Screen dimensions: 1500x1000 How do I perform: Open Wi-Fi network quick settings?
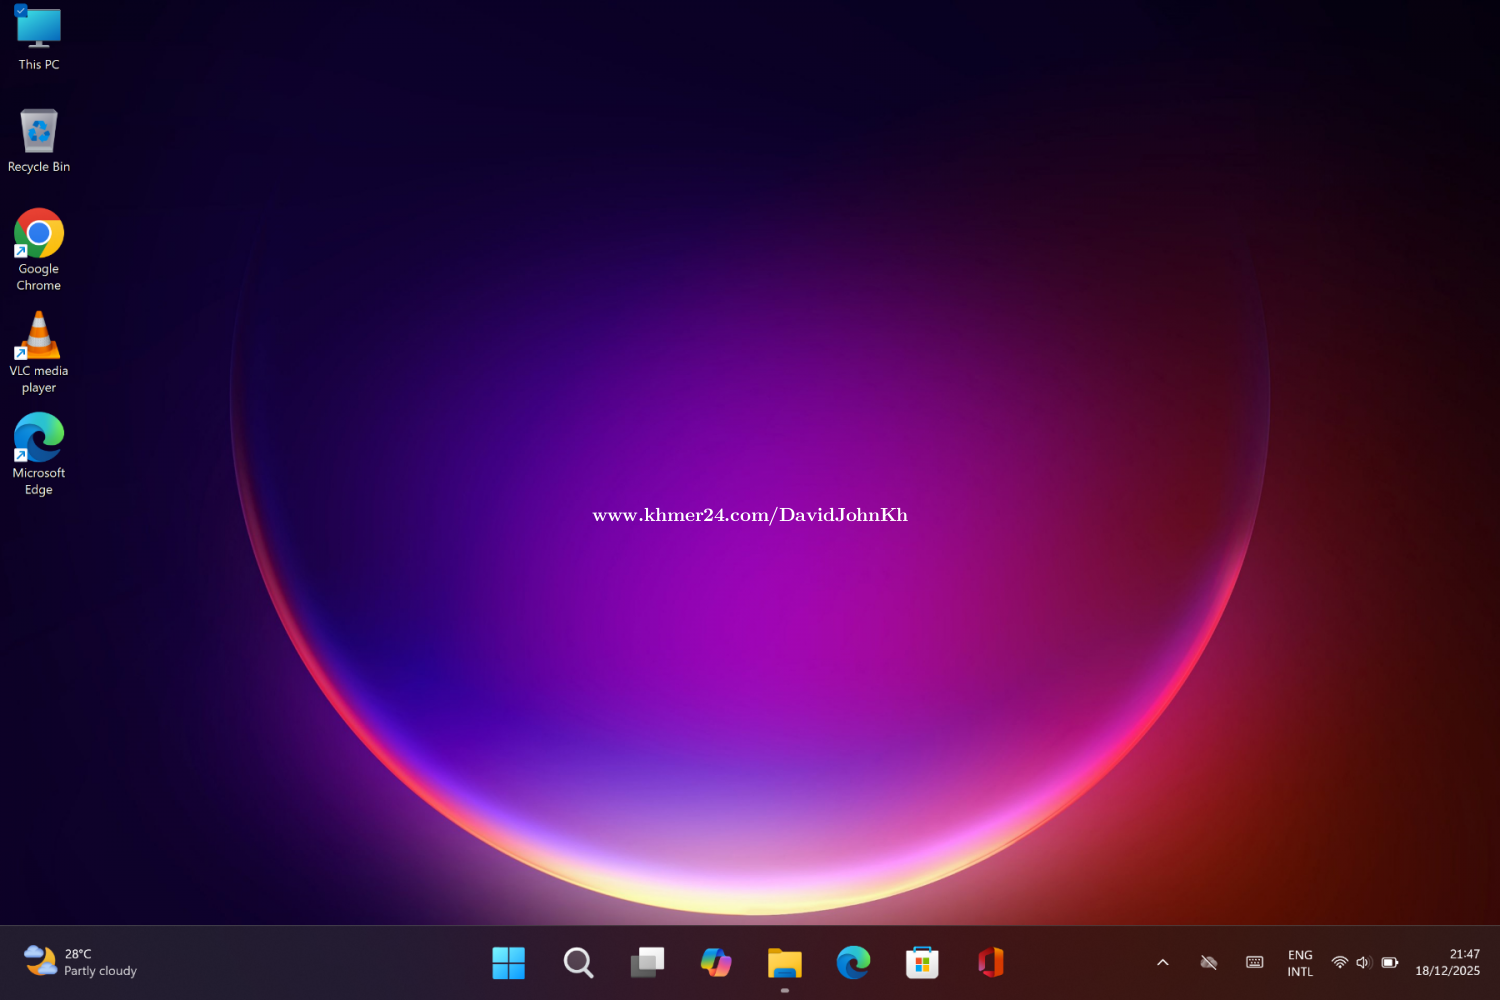coord(1340,963)
